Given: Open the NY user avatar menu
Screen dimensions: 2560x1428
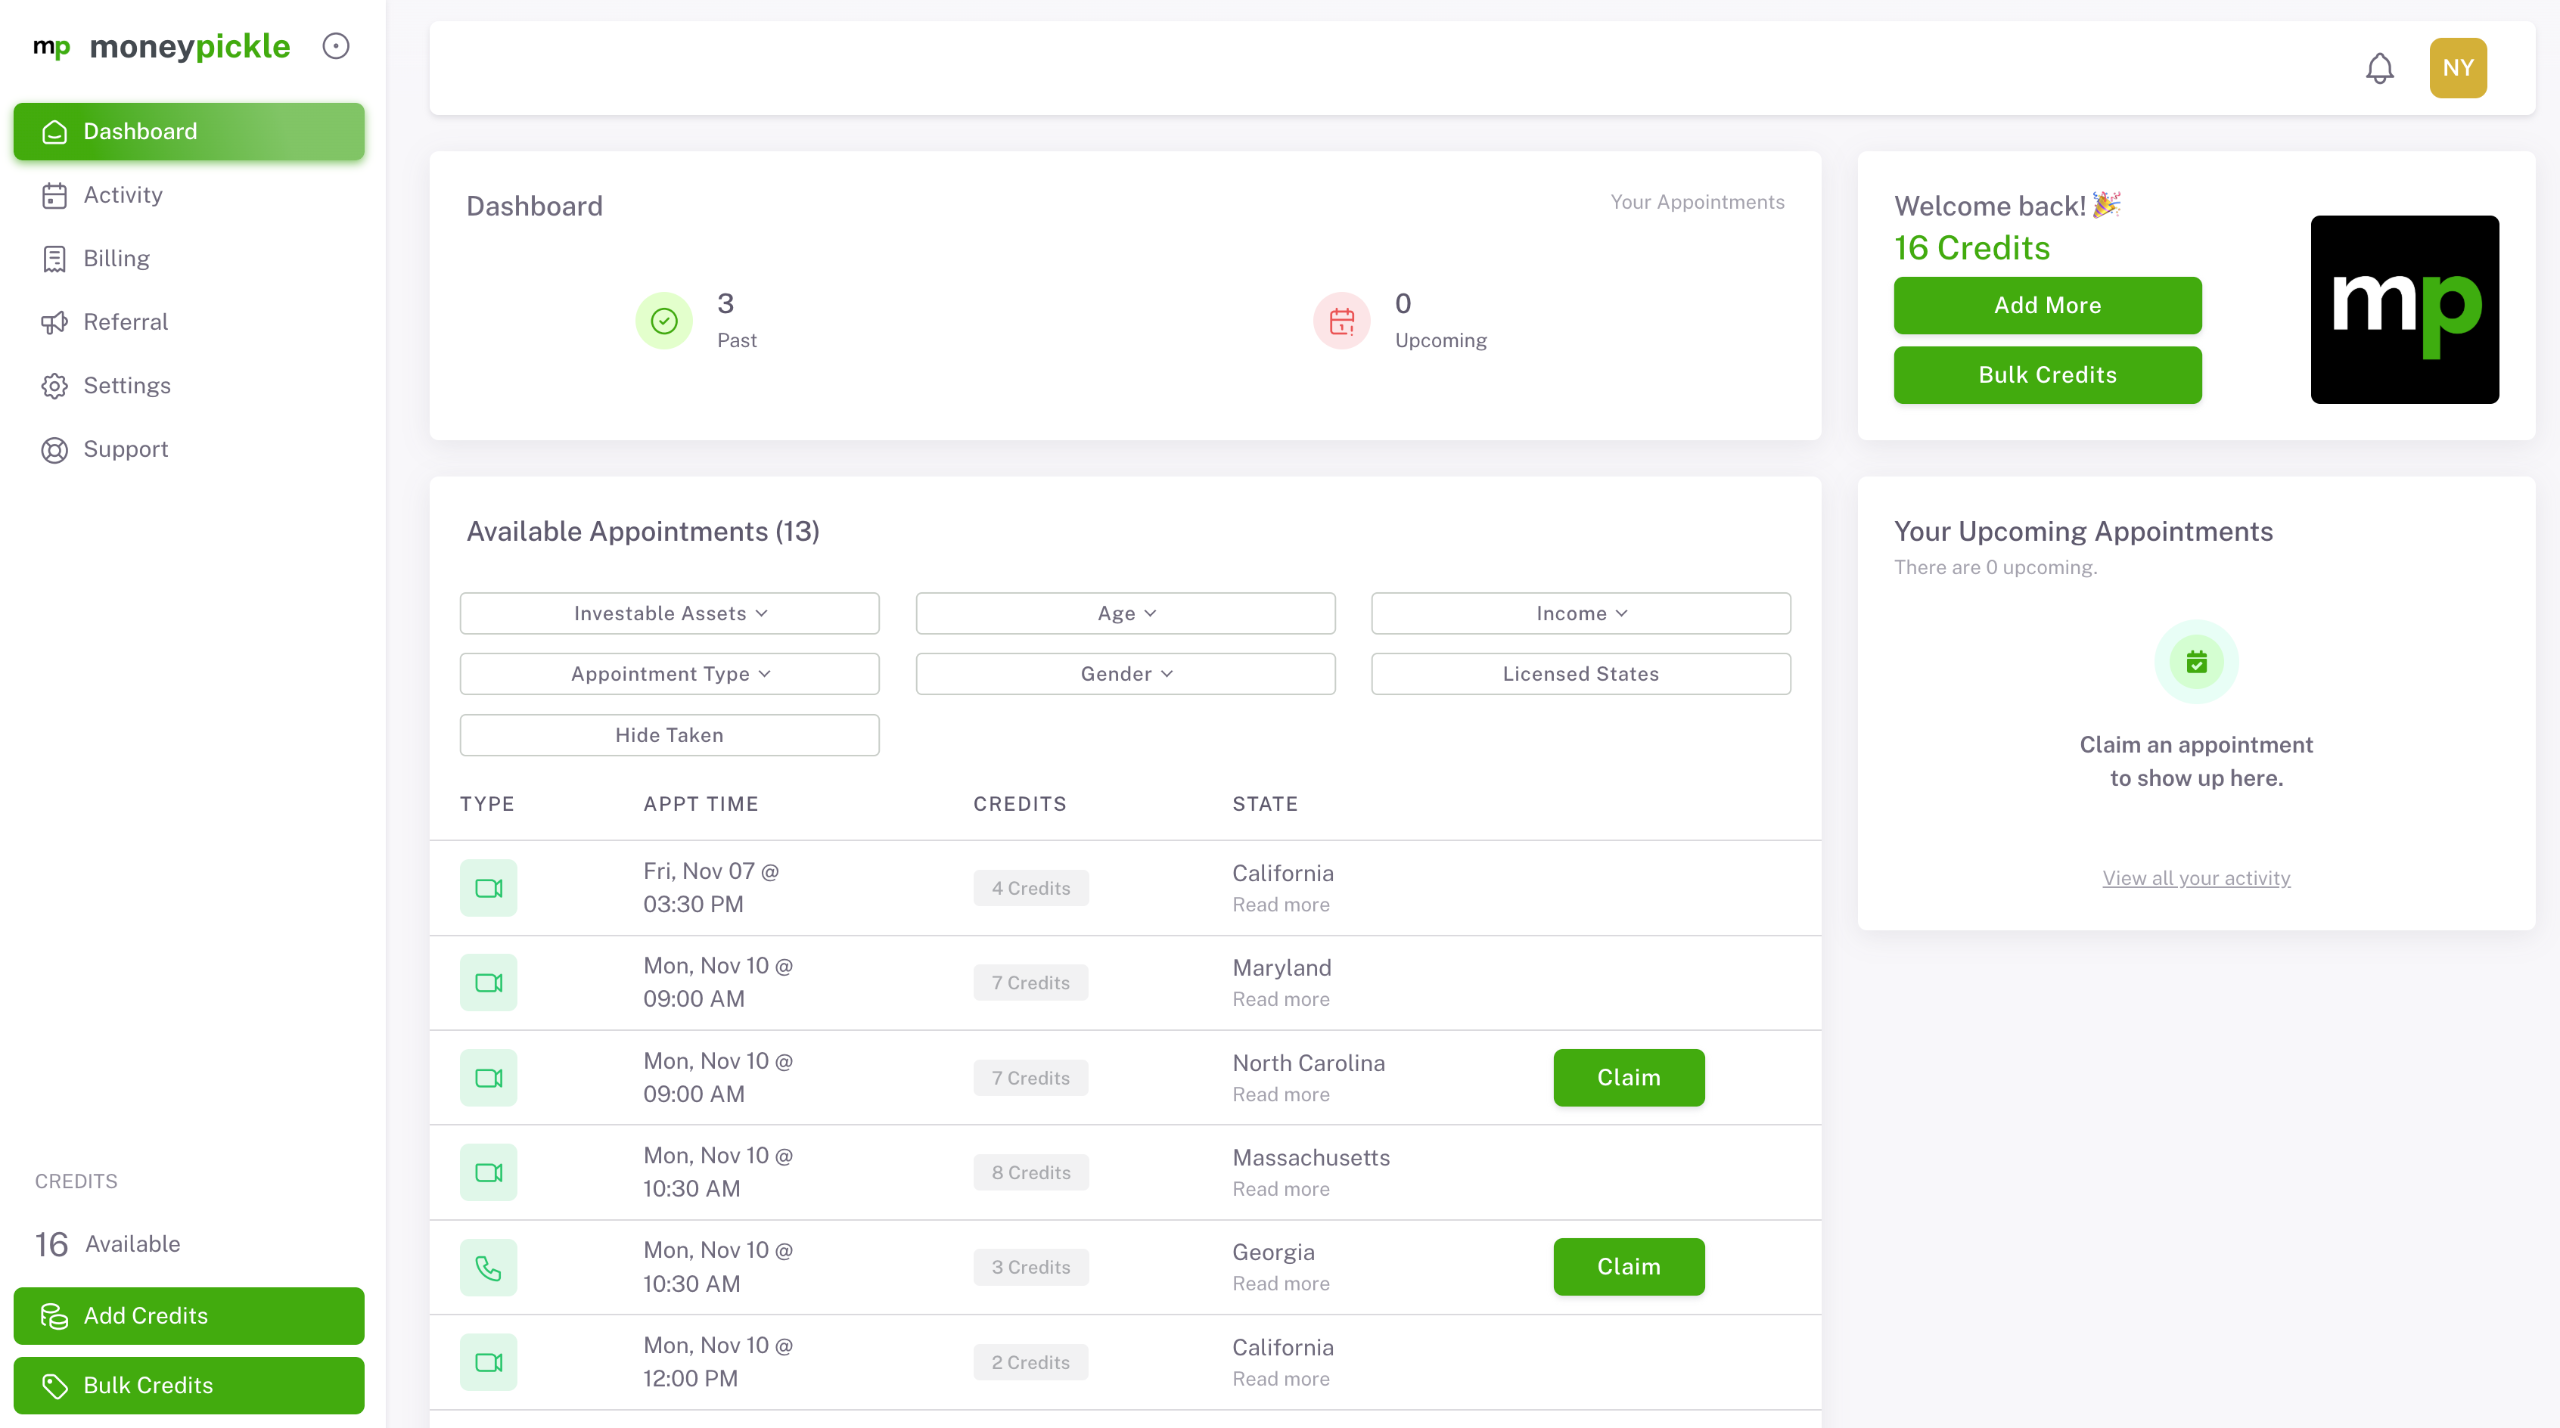Looking at the screenshot, I should pyautogui.click(x=2457, y=68).
